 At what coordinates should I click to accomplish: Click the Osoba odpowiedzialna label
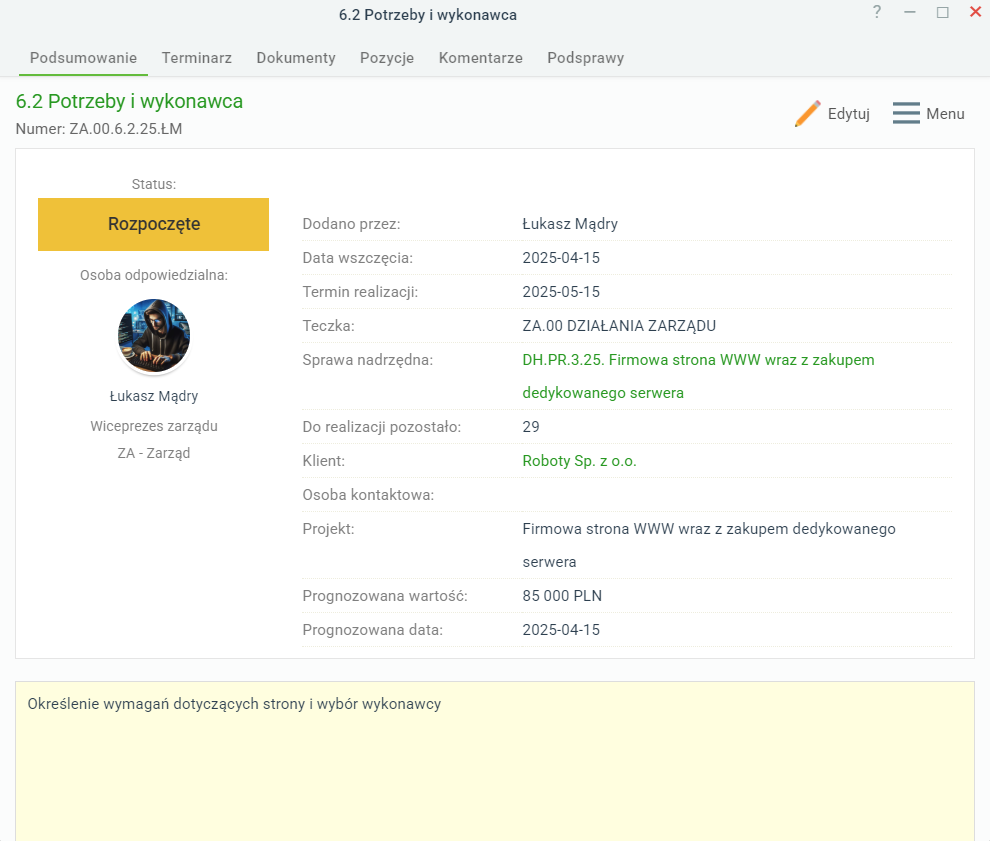153,275
